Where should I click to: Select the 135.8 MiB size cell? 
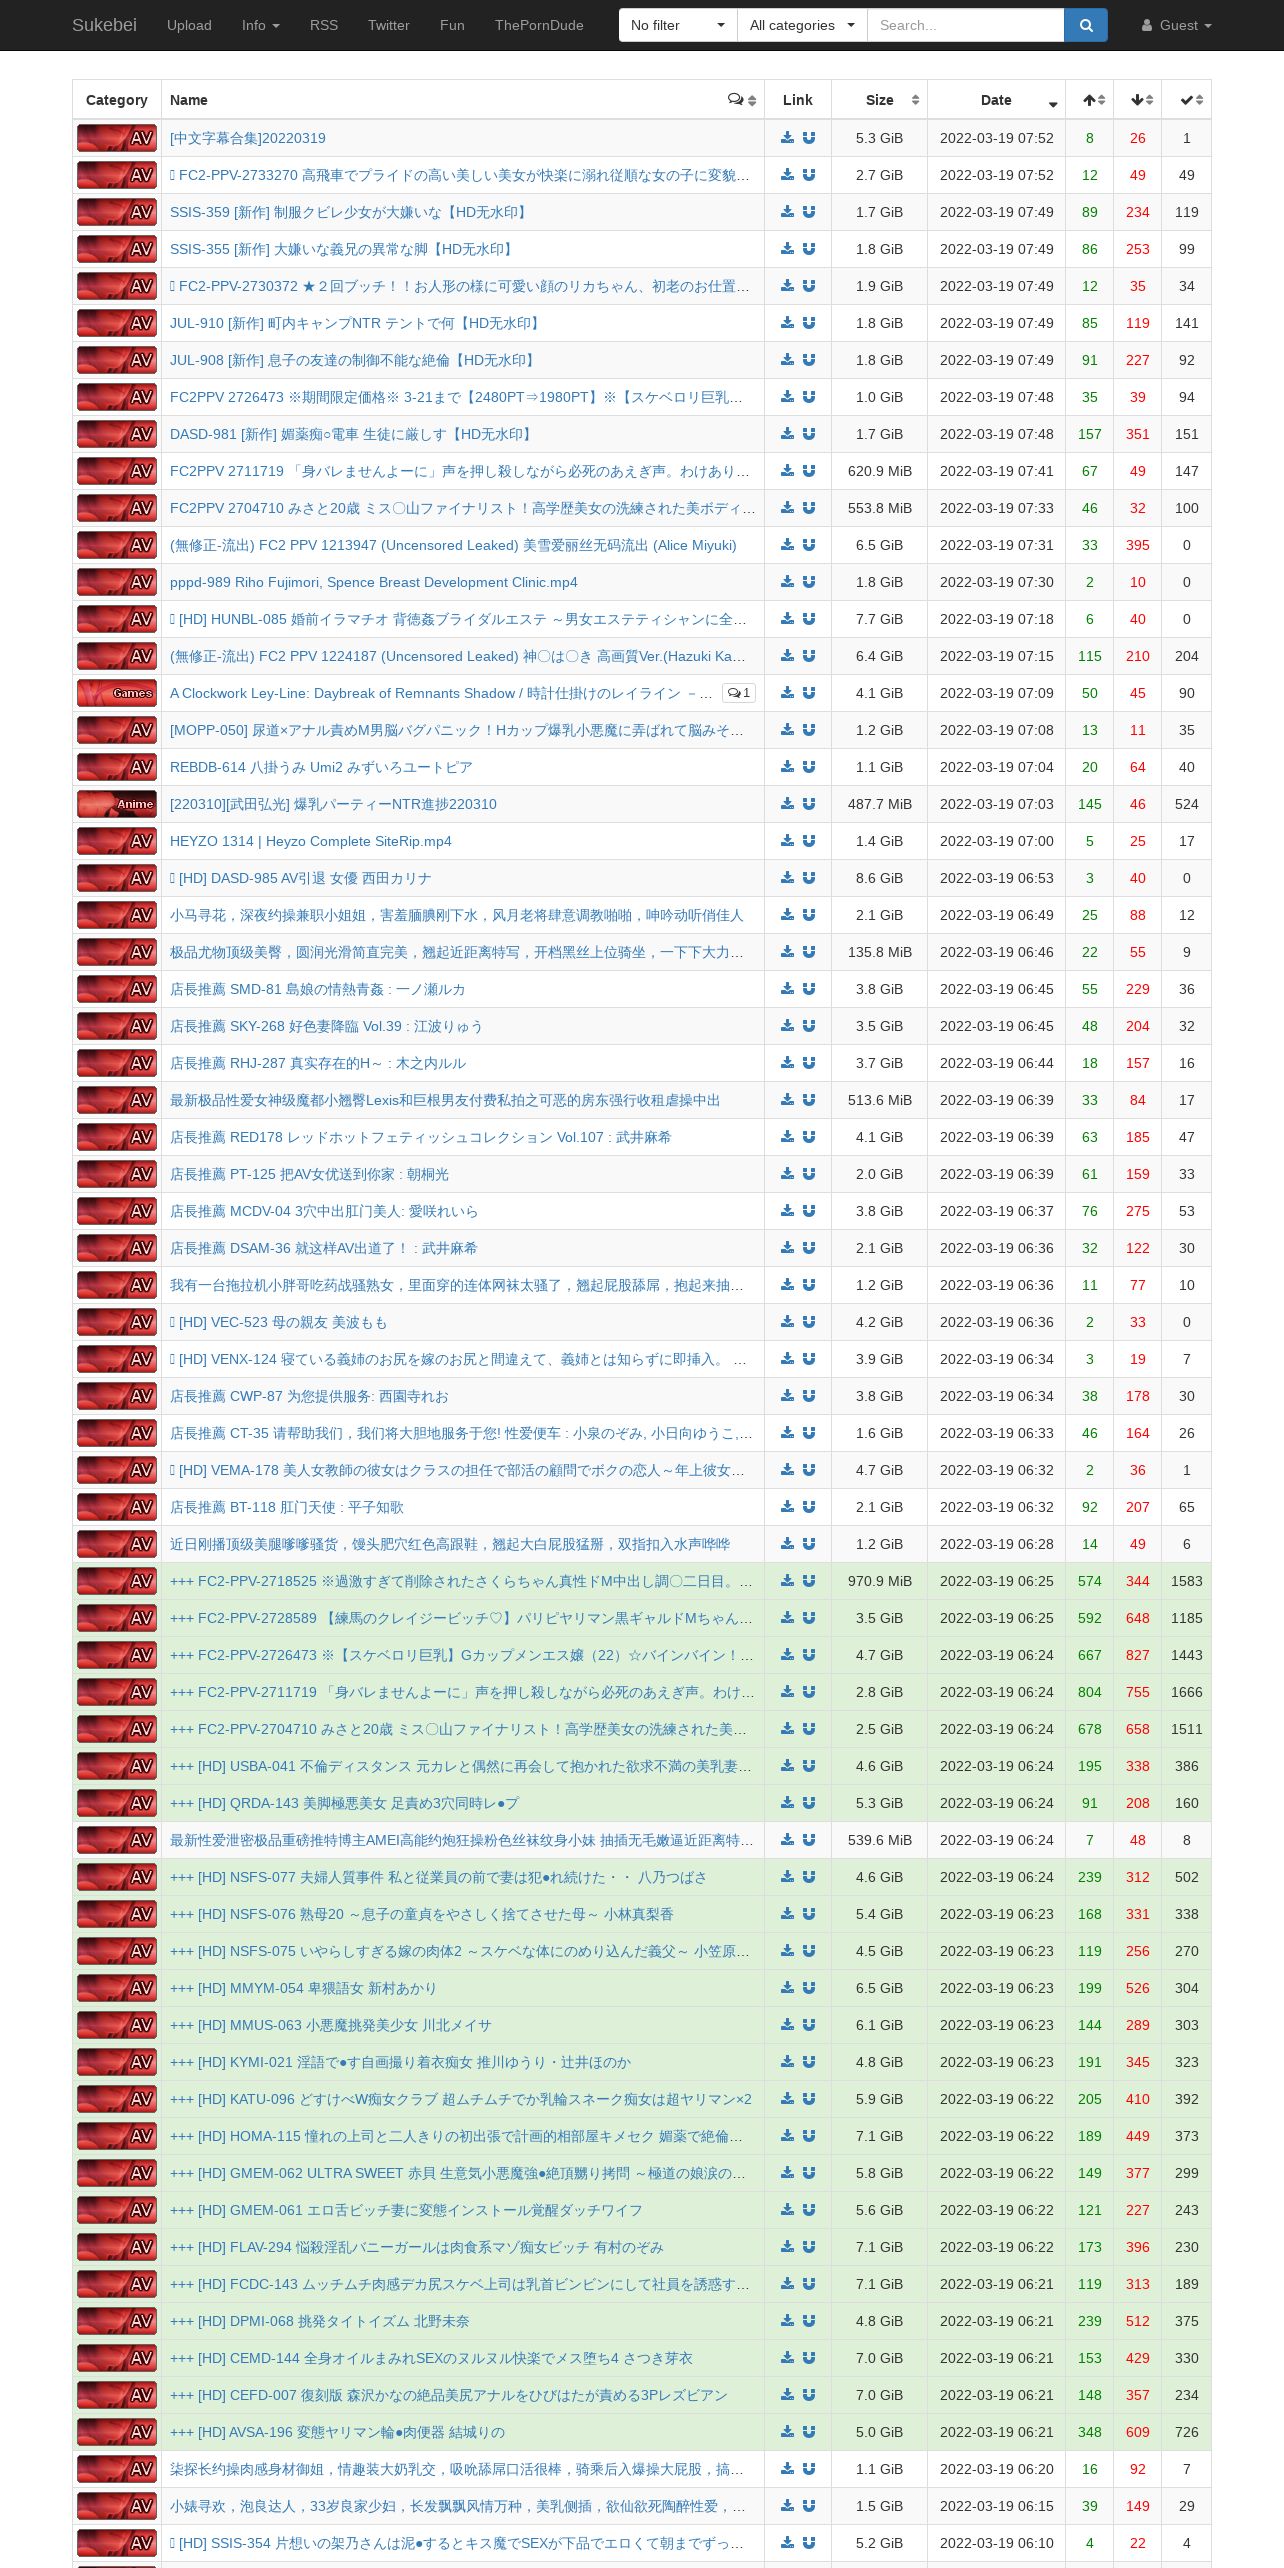point(879,952)
